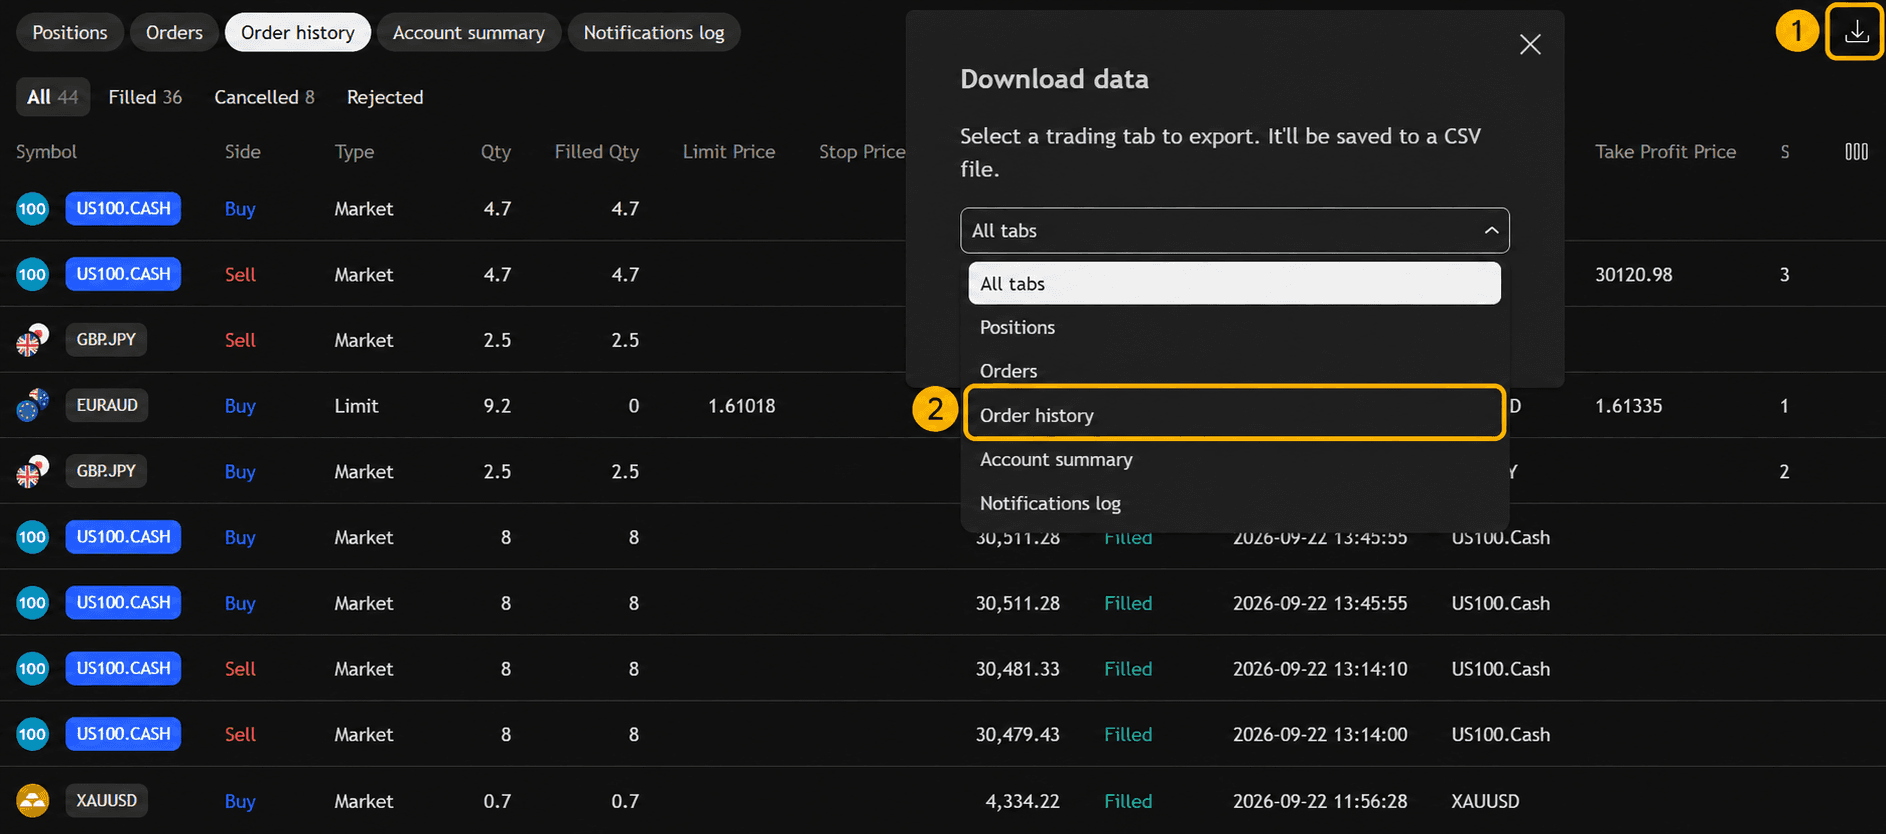The height and width of the screenshot is (834, 1886).
Task: Click Sell side in GBP.JPY row
Action: [240, 340]
